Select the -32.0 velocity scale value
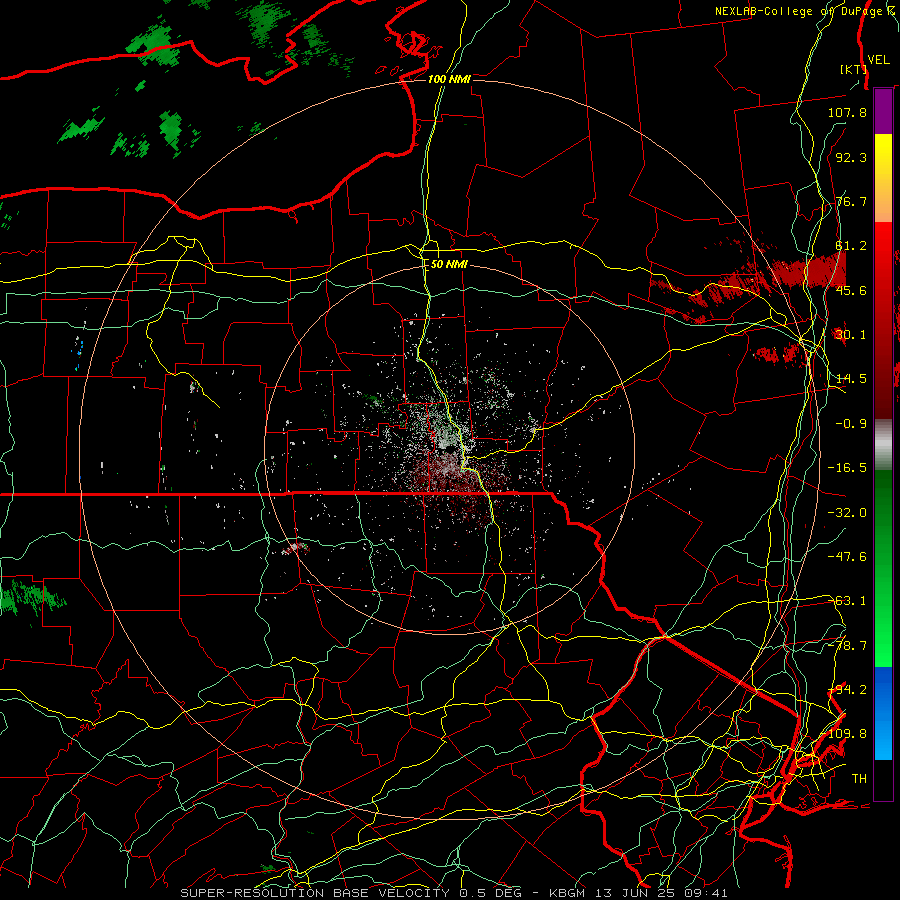Viewport: 900px width, 900px height. pyautogui.click(x=847, y=513)
